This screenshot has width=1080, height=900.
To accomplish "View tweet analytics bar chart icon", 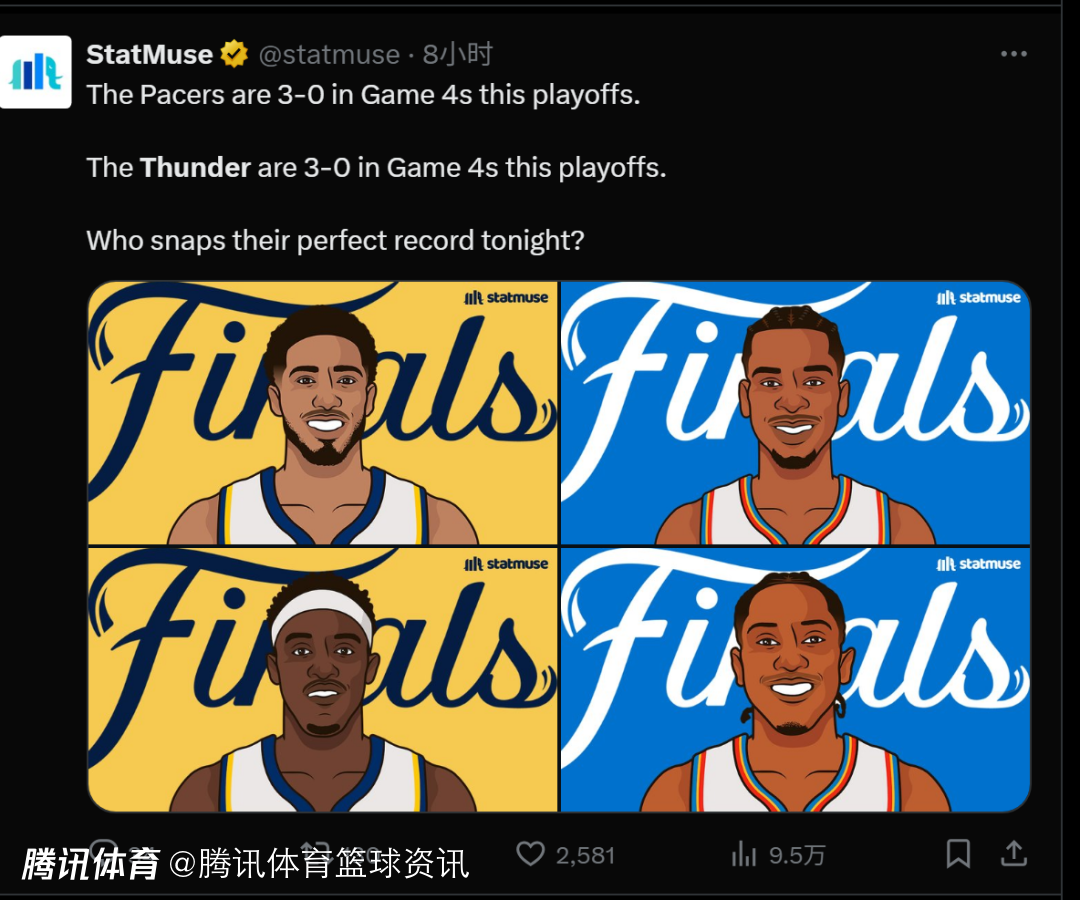I will [x=743, y=854].
